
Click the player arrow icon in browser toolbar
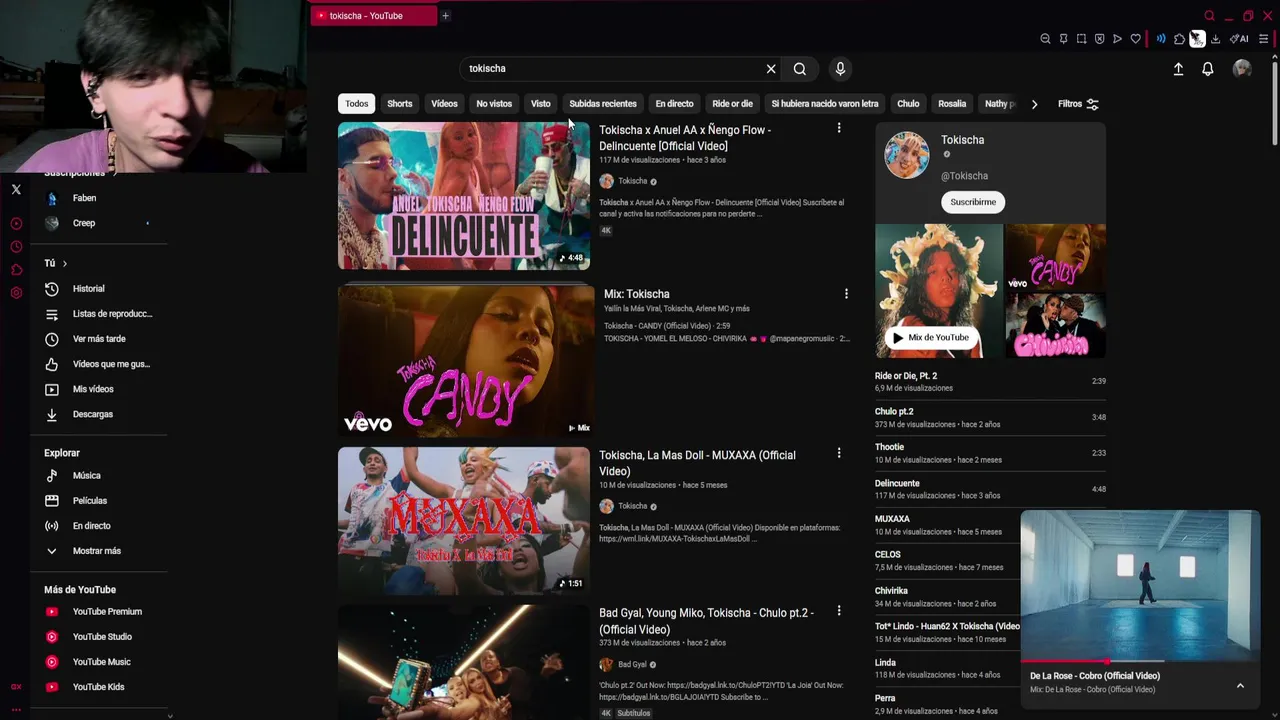click(x=1117, y=39)
